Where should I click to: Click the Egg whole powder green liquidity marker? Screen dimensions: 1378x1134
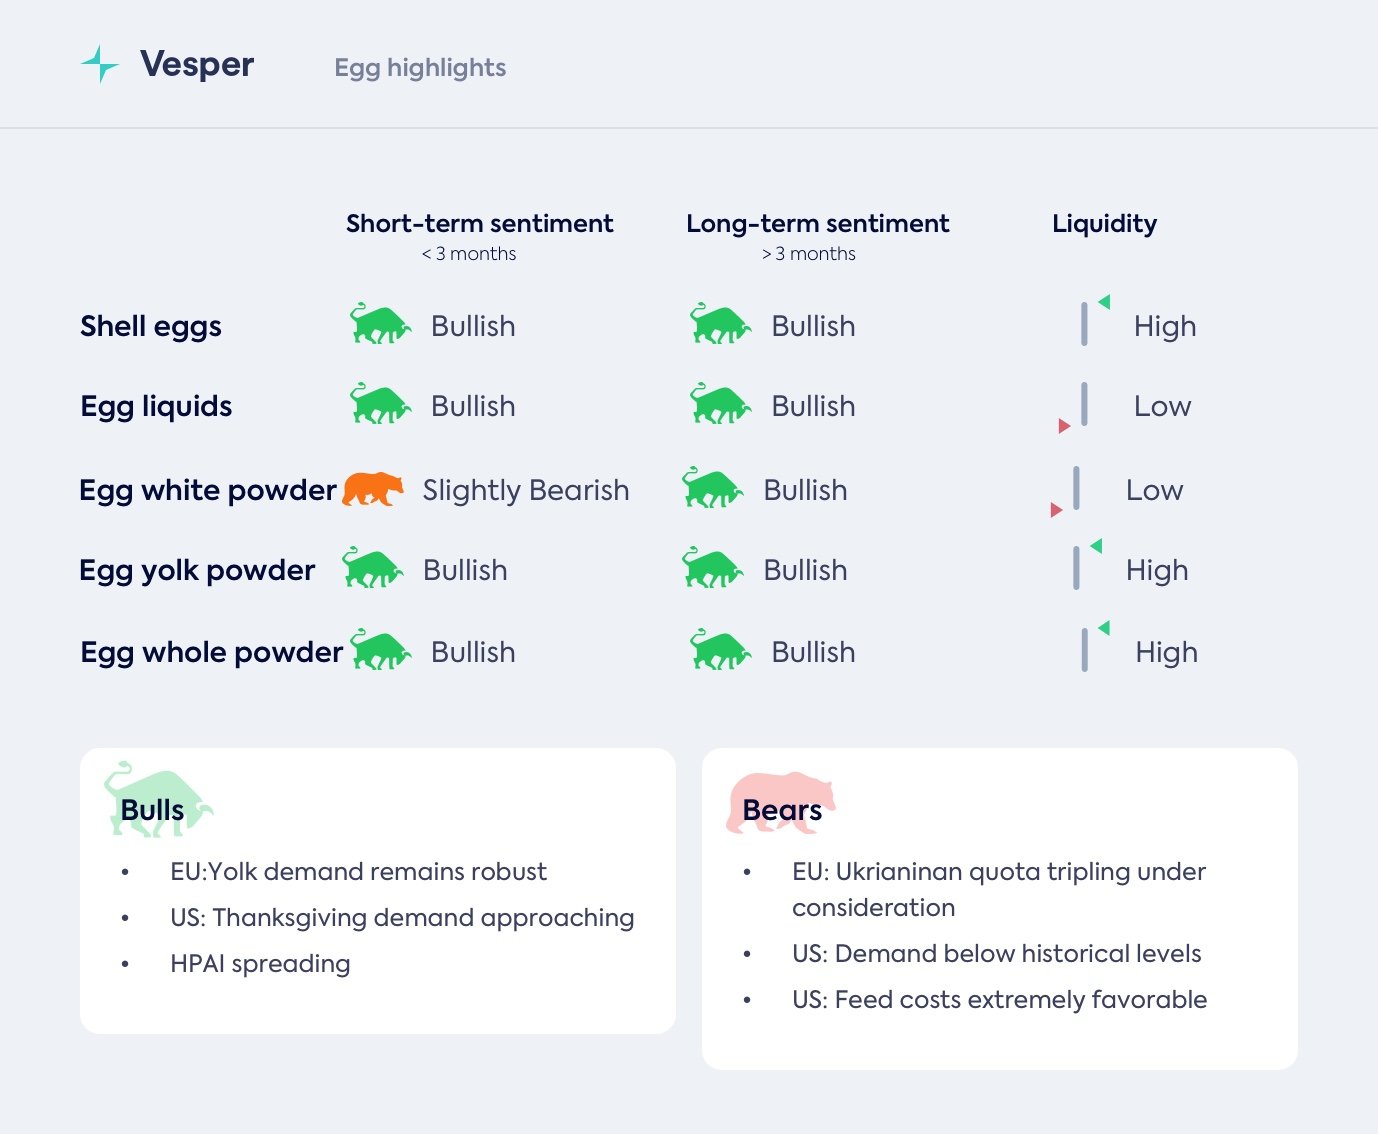pos(1104,628)
